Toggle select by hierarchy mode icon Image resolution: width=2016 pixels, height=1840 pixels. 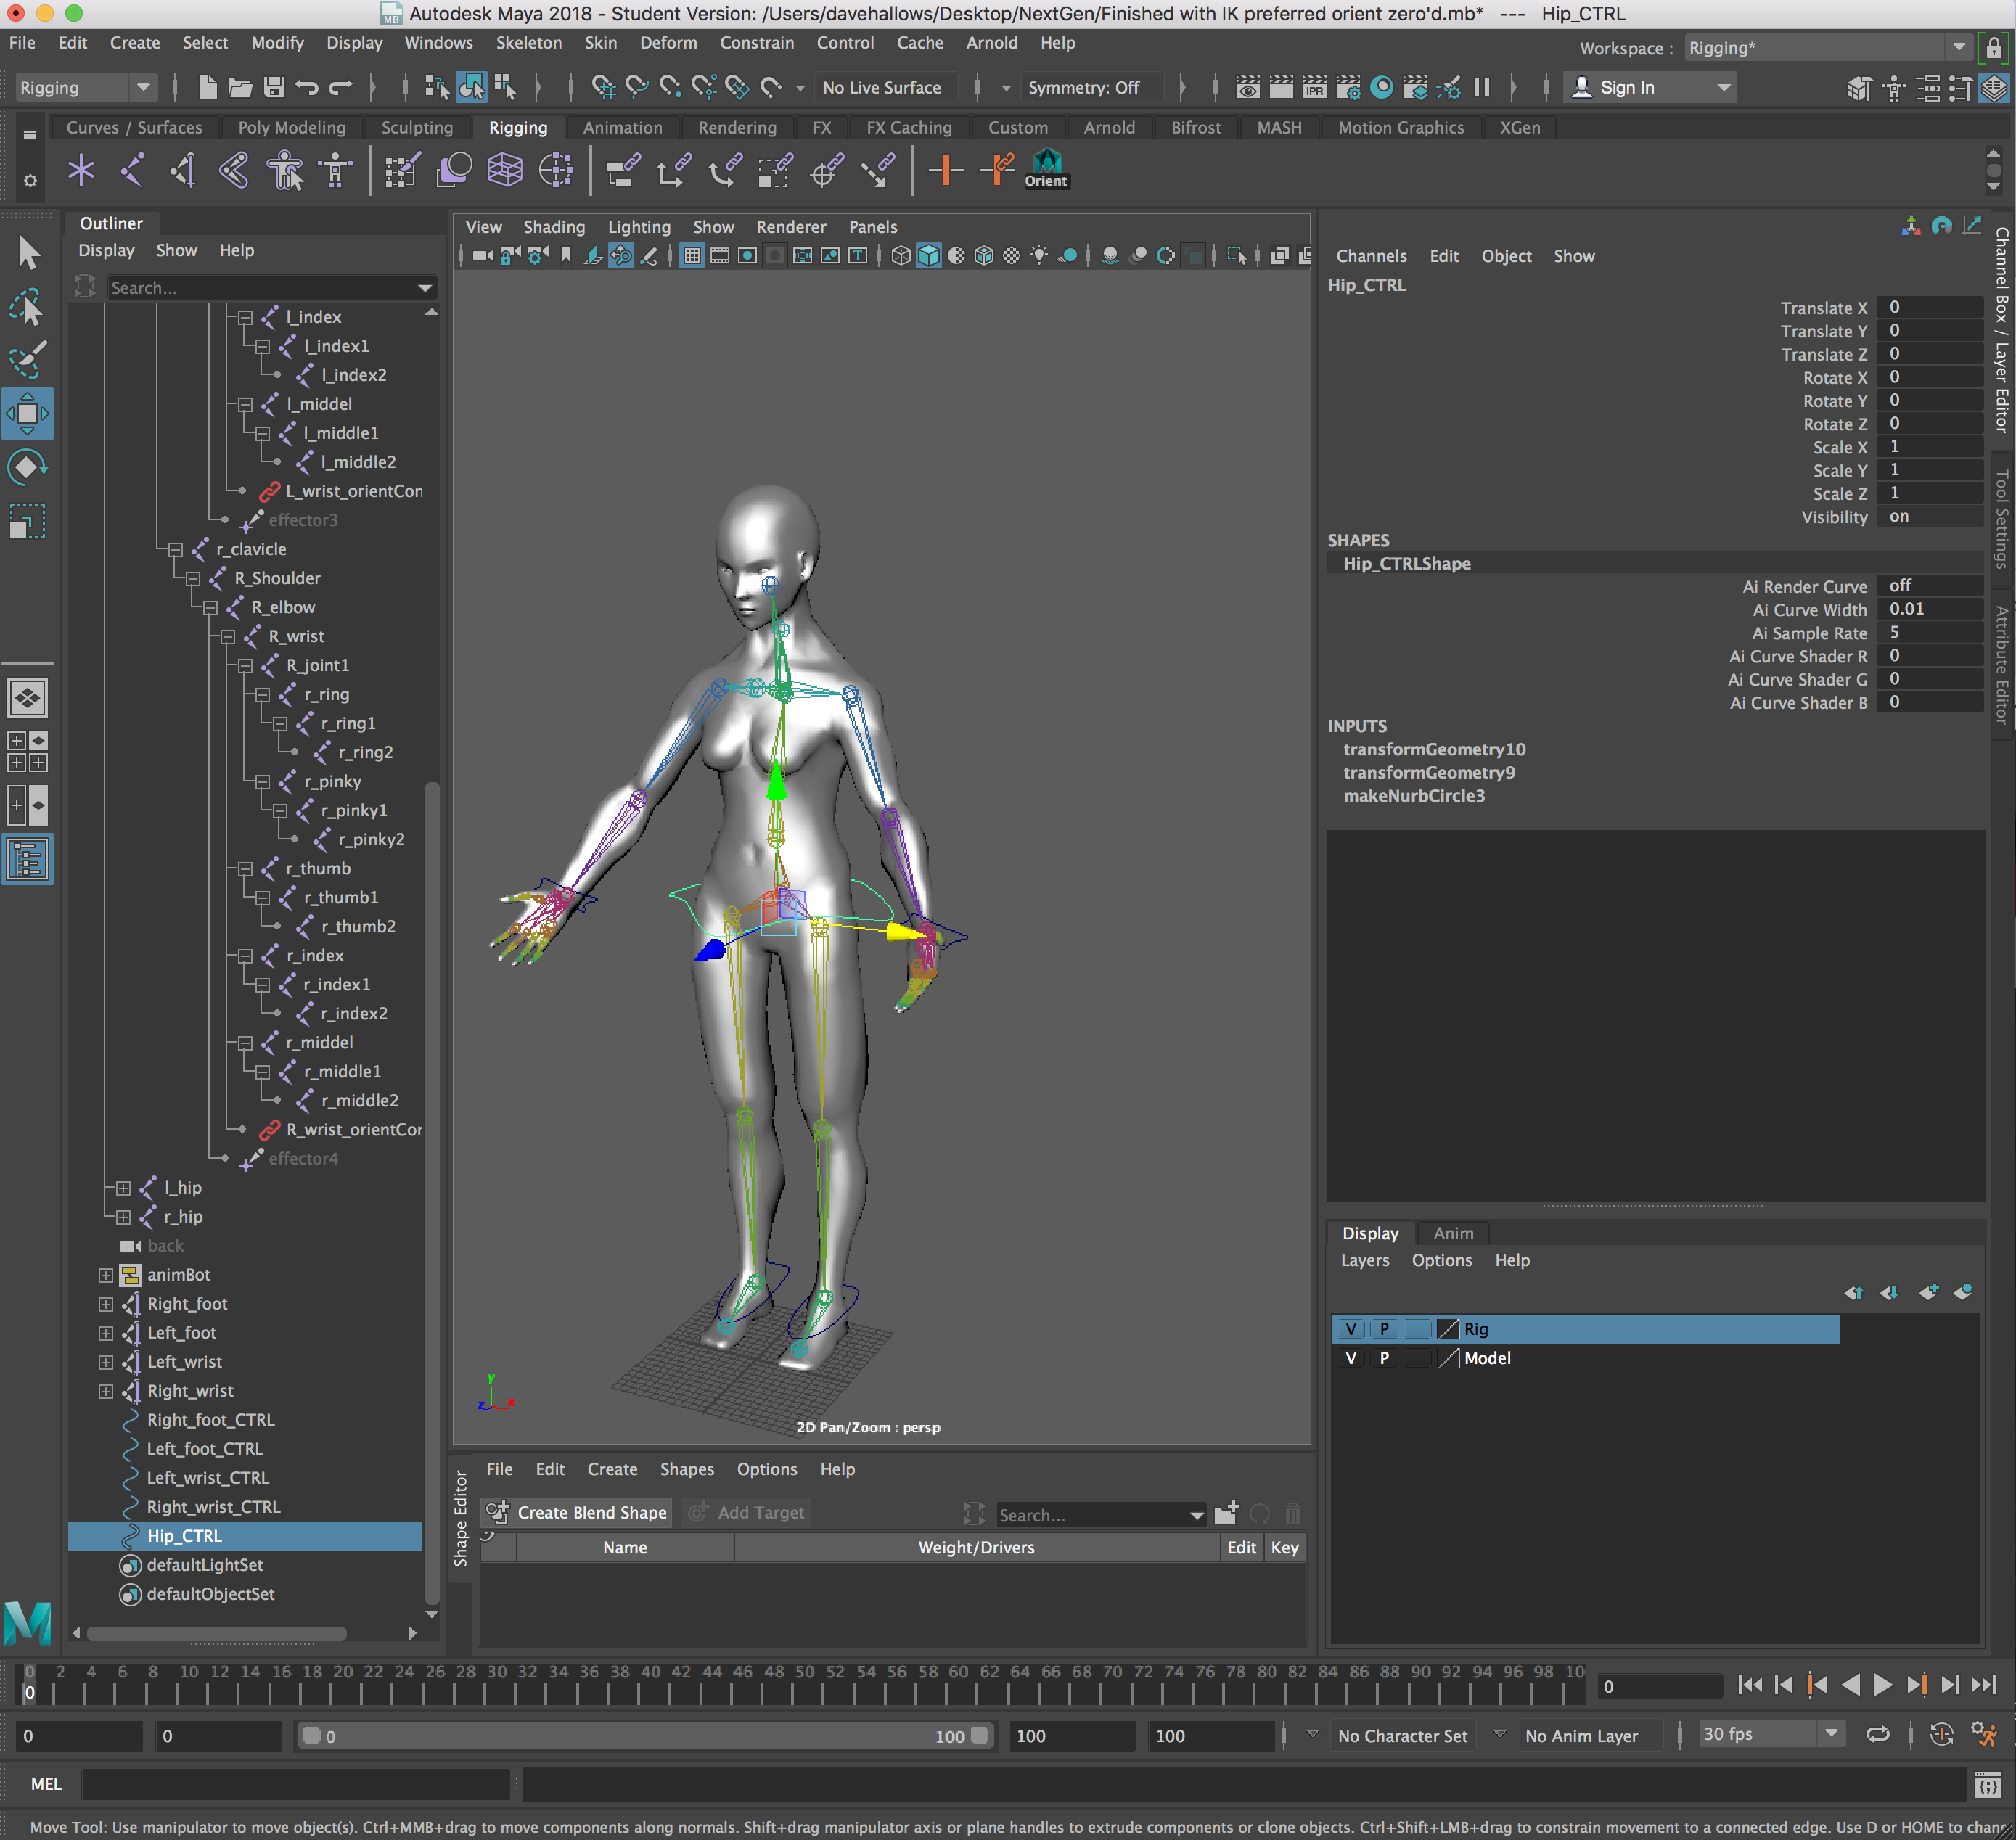(x=437, y=88)
